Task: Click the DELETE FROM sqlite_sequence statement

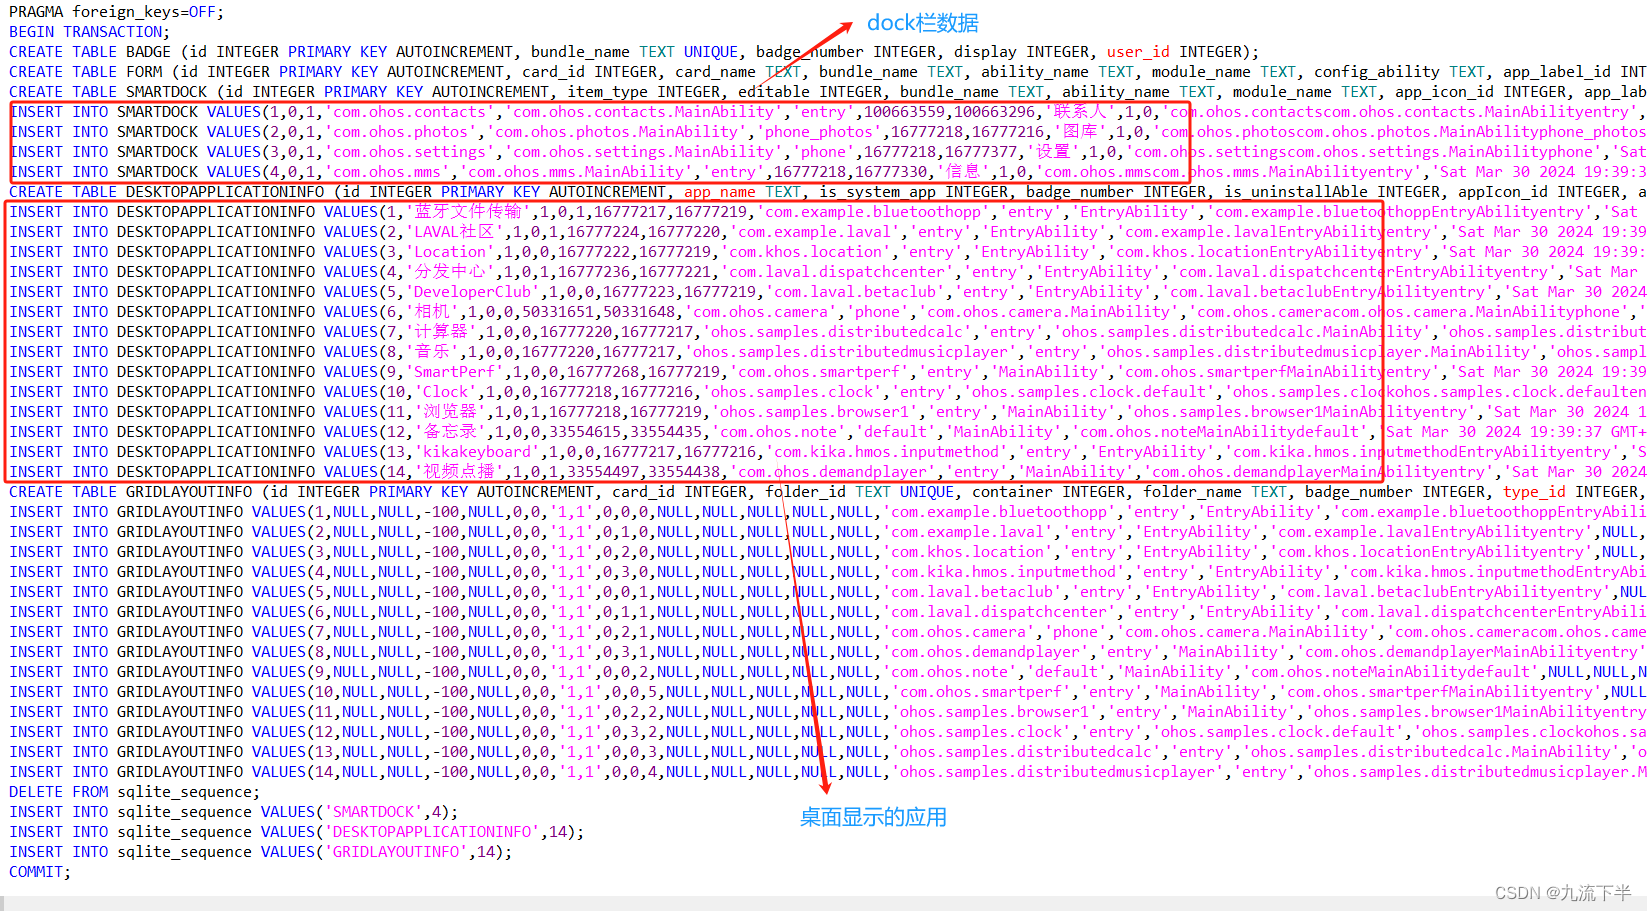Action: click(134, 792)
